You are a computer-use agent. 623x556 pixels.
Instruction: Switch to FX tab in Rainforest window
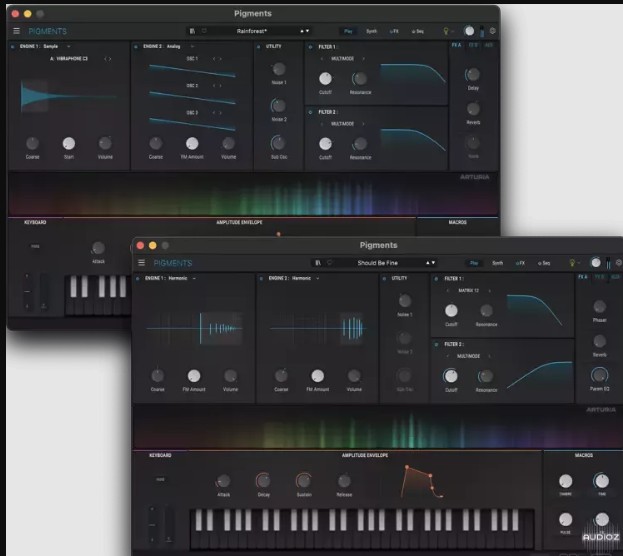click(394, 31)
